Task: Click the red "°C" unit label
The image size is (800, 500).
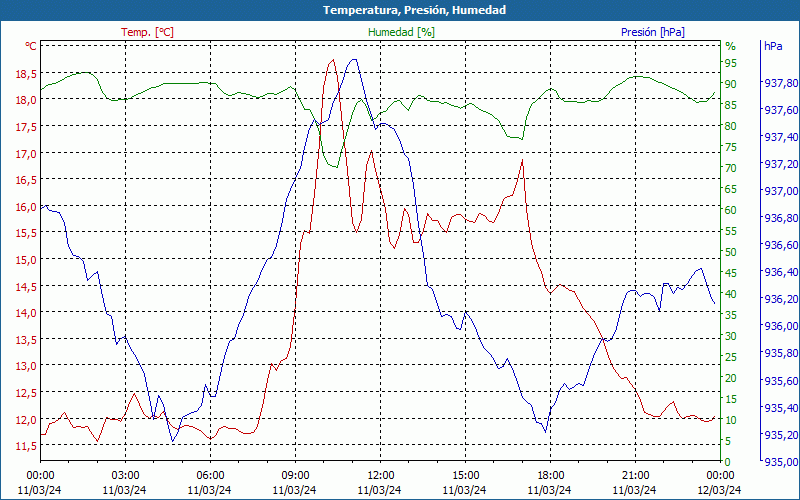Action: 31,46
